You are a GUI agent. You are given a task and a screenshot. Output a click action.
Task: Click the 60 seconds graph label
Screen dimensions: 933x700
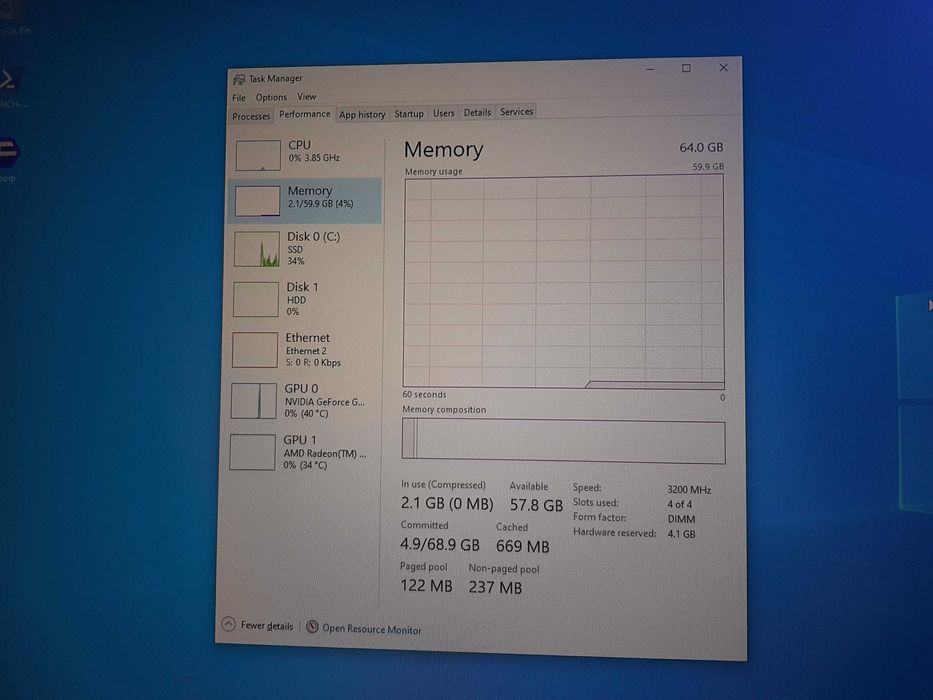[x=424, y=395]
